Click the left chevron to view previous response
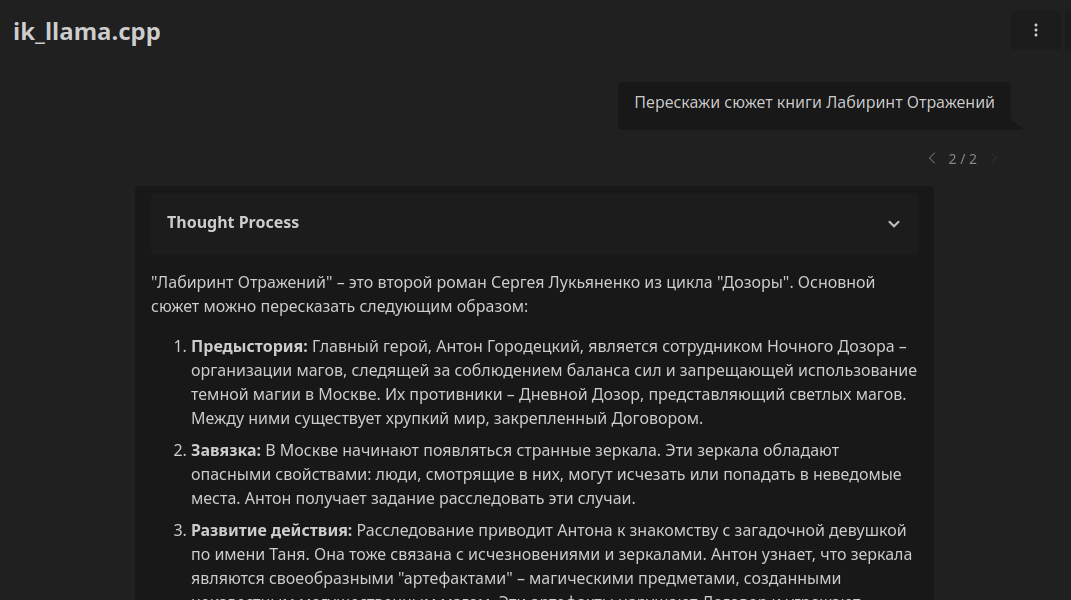Screen dimensions: 1071x600 click(x=932, y=158)
